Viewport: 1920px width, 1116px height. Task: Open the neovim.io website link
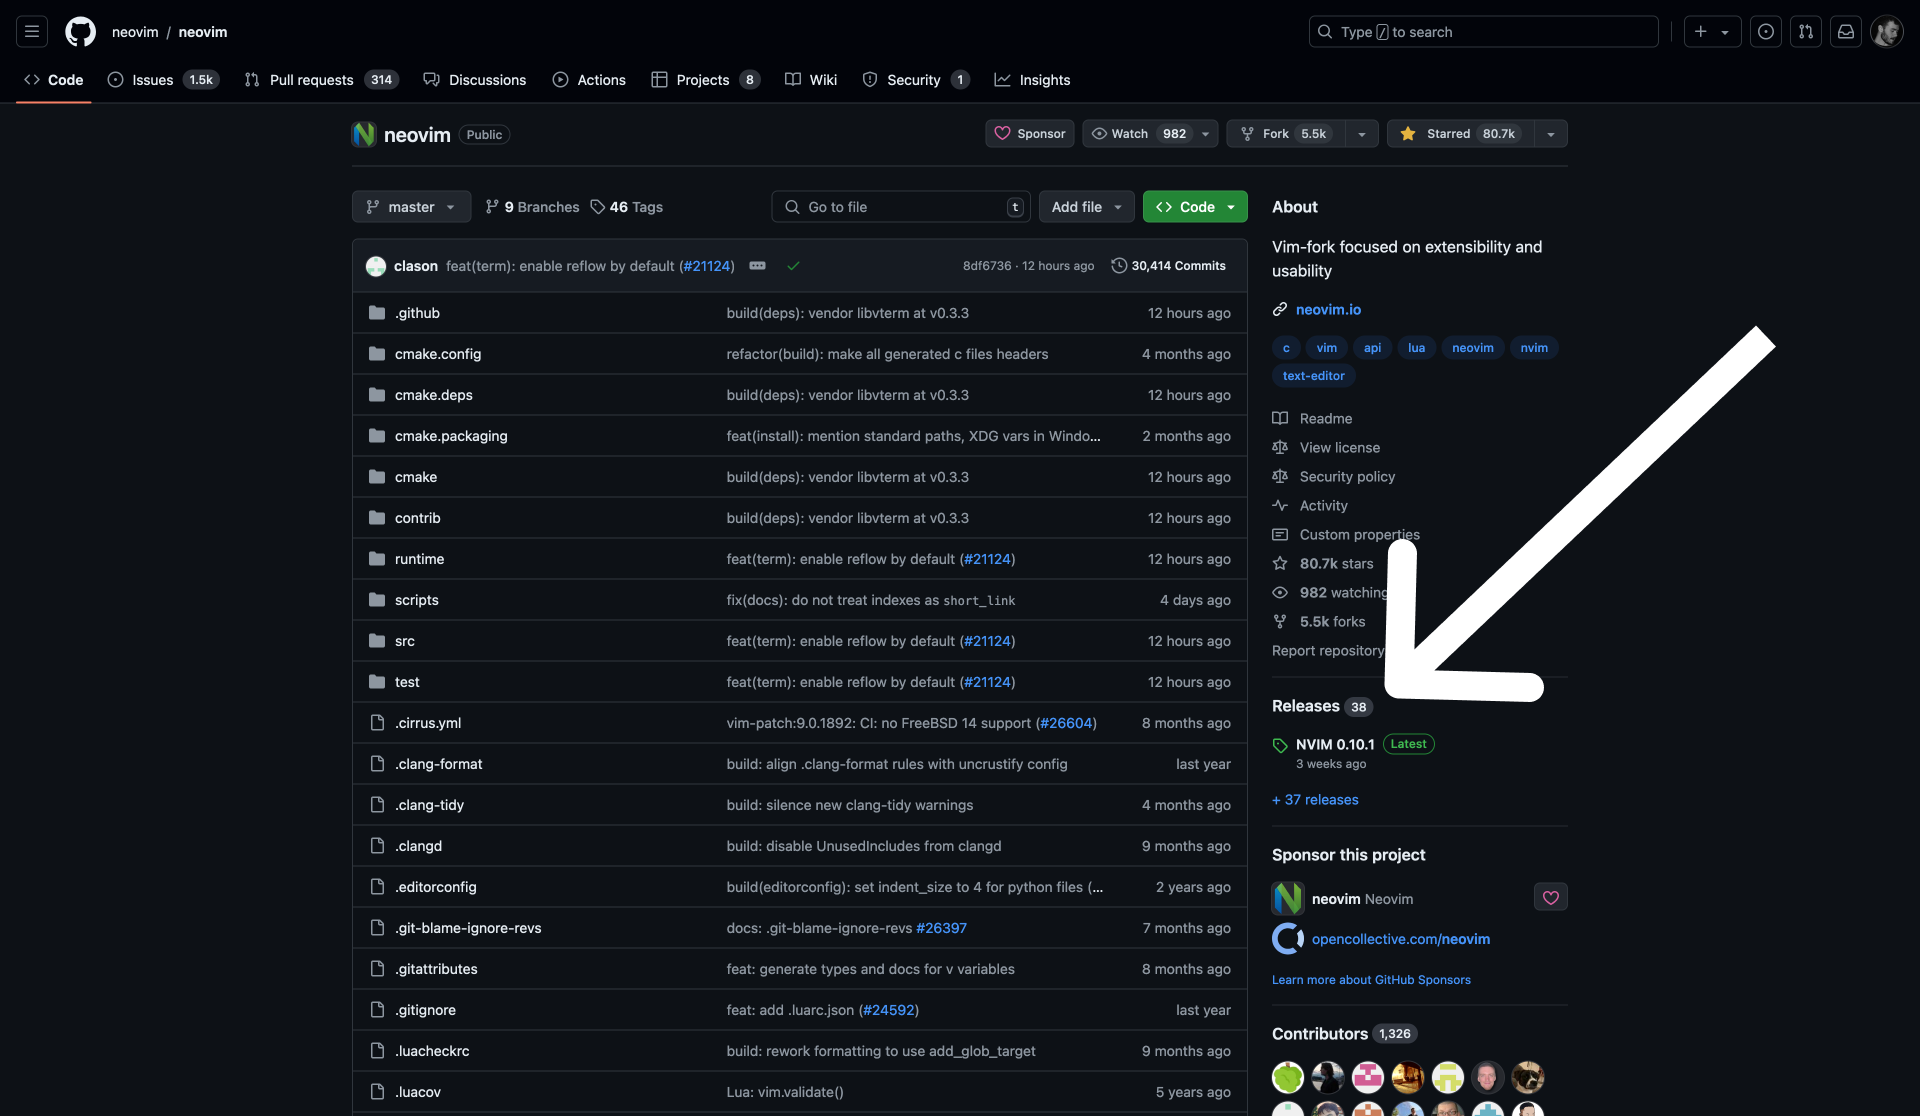[1328, 310]
